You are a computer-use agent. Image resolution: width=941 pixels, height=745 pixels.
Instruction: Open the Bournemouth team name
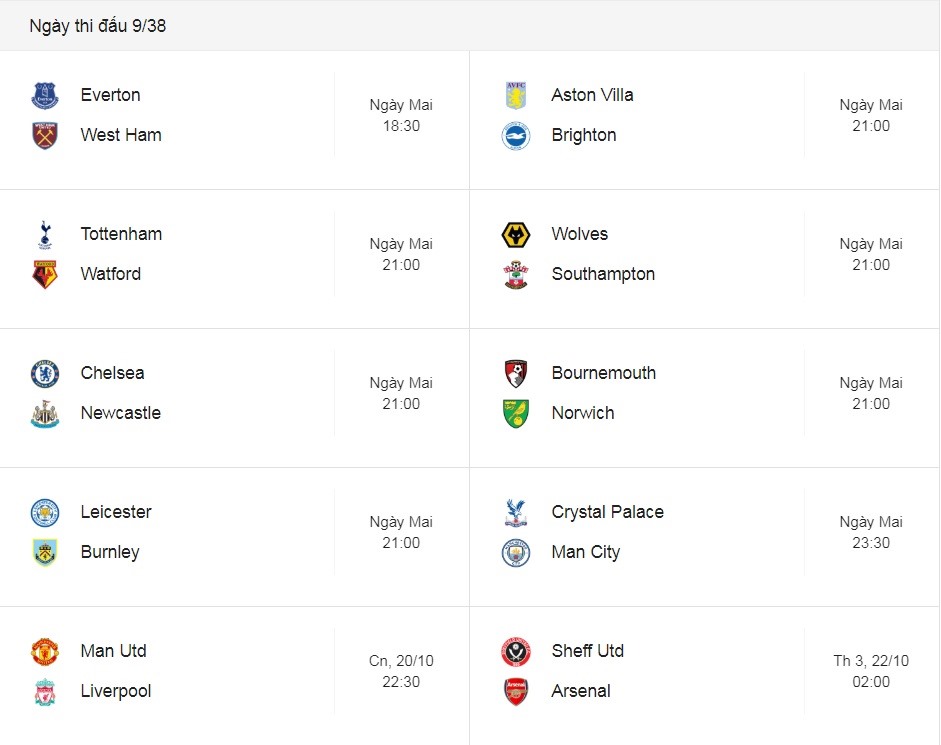tap(604, 373)
